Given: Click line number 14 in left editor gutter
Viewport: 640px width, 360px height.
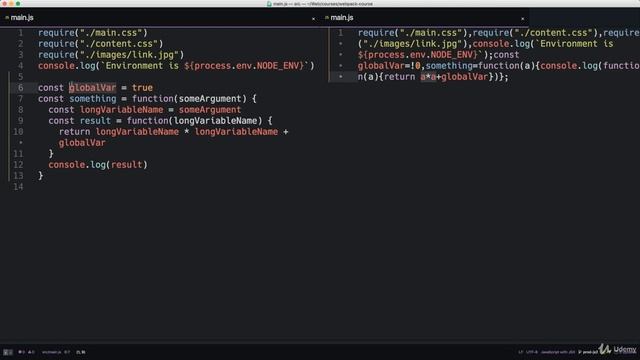Looking at the screenshot, I should 18,187.
